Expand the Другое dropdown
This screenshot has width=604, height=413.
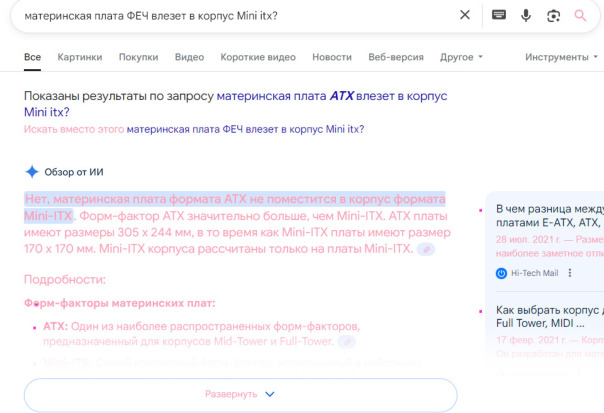pyautogui.click(x=461, y=57)
